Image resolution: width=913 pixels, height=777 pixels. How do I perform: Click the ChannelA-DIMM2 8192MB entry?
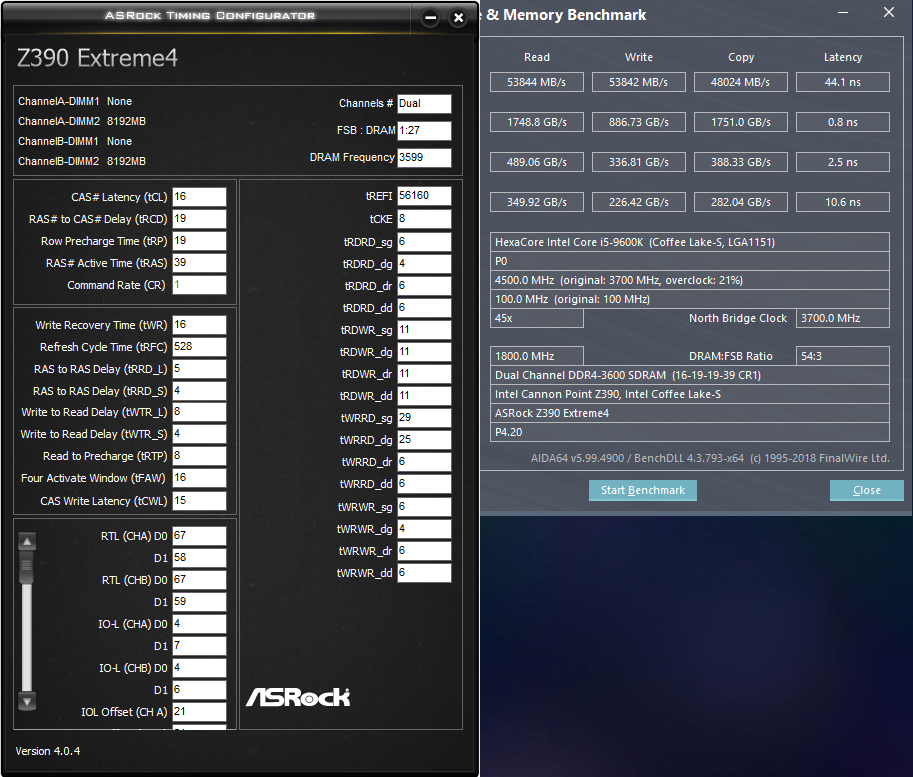[82, 121]
